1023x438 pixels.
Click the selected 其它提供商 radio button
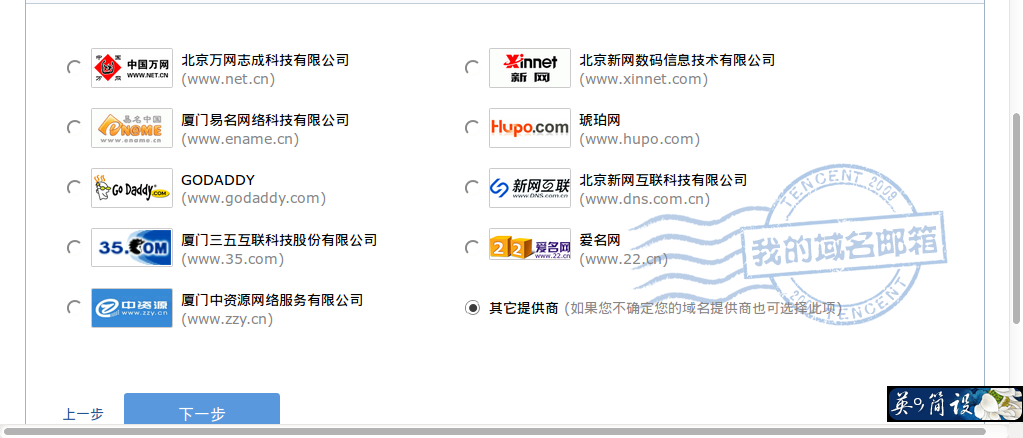tap(472, 307)
